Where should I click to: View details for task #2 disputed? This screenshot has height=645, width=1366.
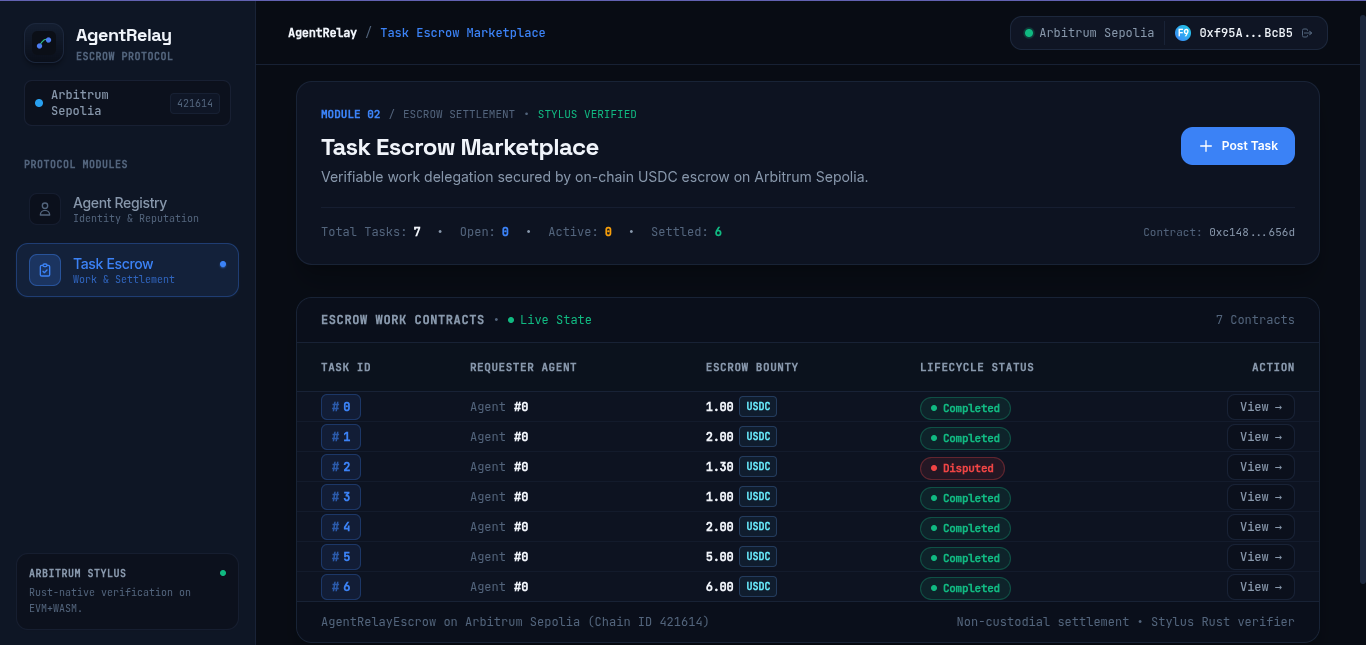[1261, 467]
